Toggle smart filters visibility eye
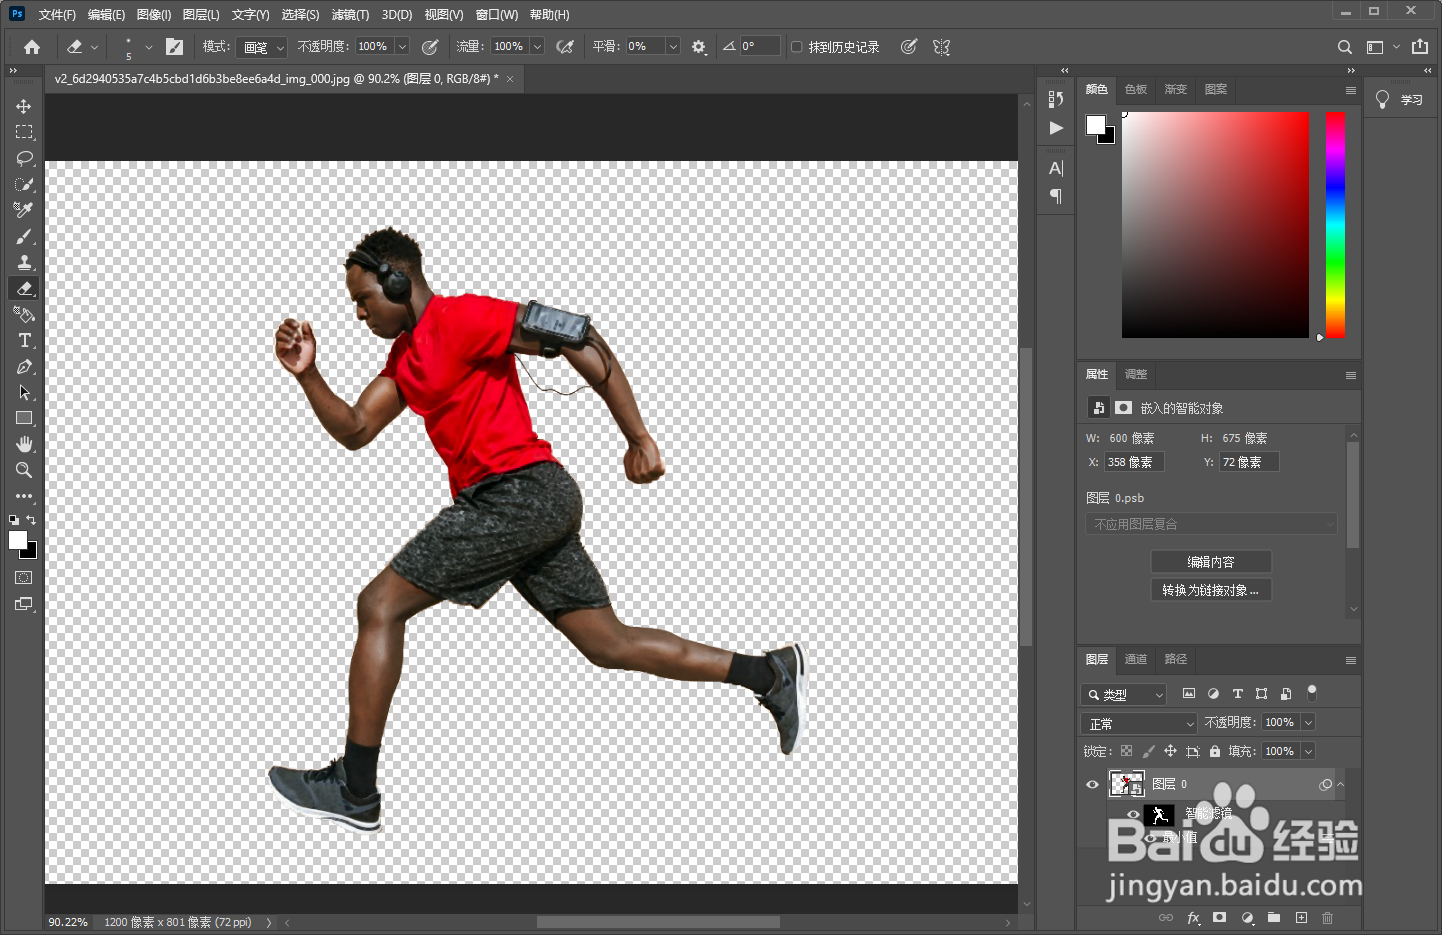Image resolution: width=1442 pixels, height=935 pixels. (1133, 814)
